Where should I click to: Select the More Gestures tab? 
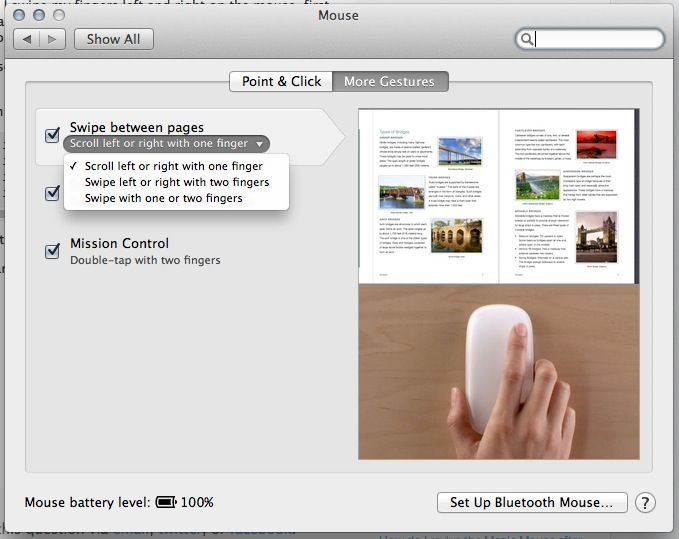click(x=389, y=82)
